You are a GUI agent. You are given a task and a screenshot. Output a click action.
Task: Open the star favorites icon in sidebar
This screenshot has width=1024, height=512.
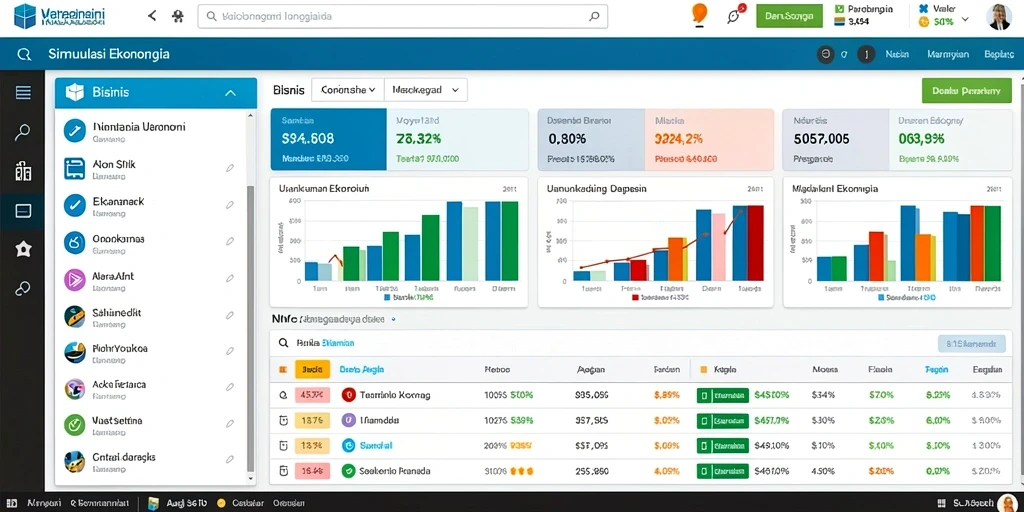click(23, 249)
